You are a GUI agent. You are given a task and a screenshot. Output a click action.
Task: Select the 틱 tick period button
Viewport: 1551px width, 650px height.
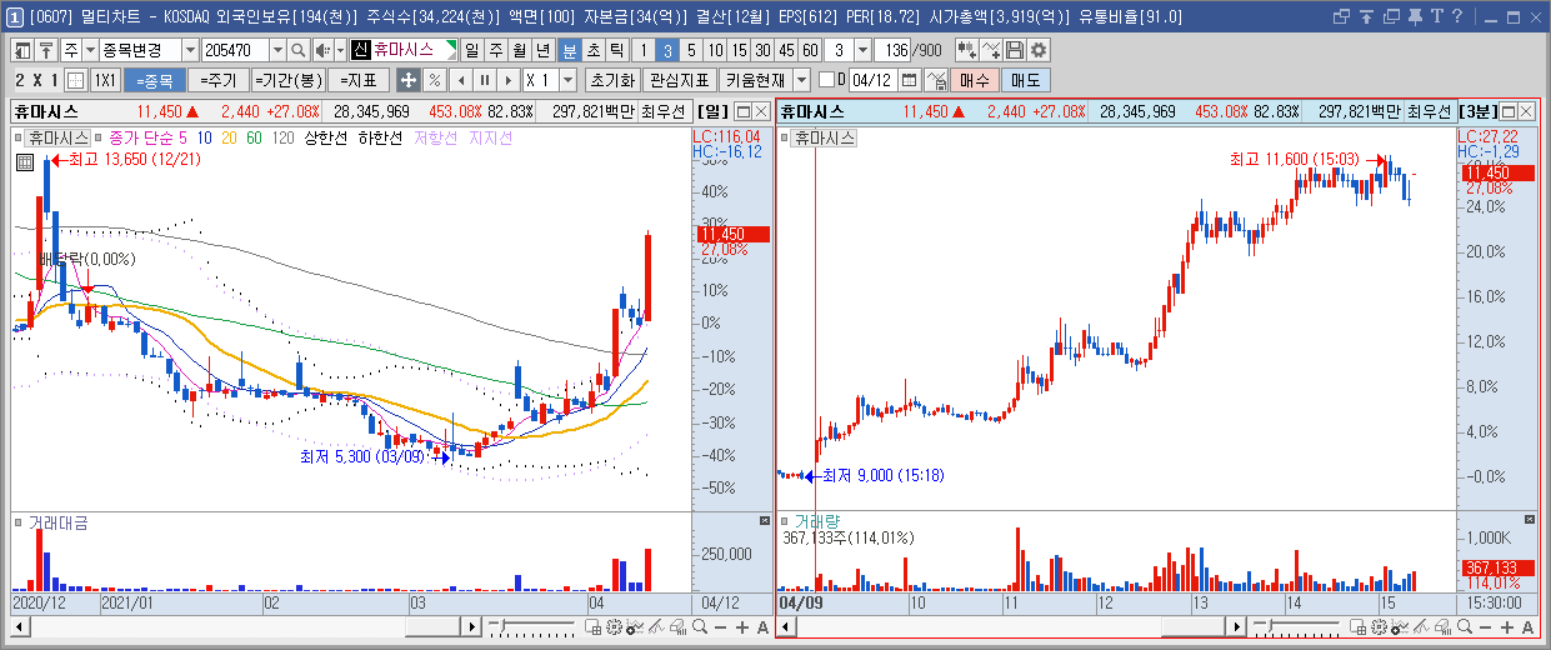click(617, 50)
